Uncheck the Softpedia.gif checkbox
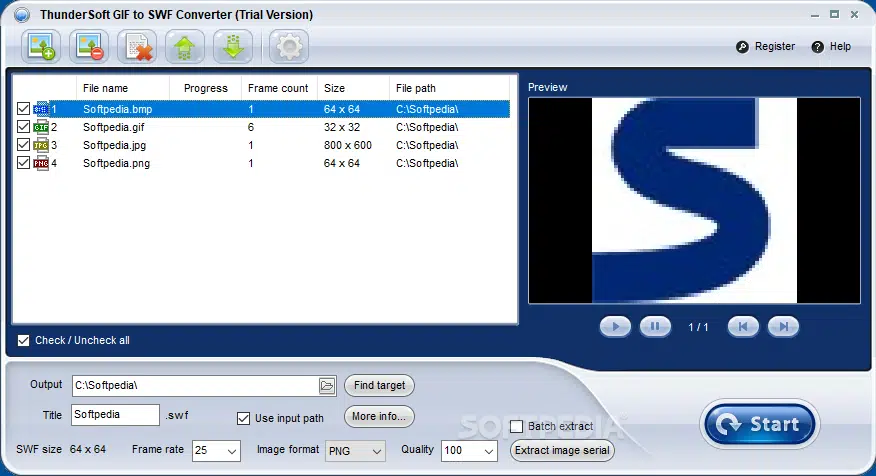This screenshot has width=876, height=476. pyautogui.click(x=23, y=127)
